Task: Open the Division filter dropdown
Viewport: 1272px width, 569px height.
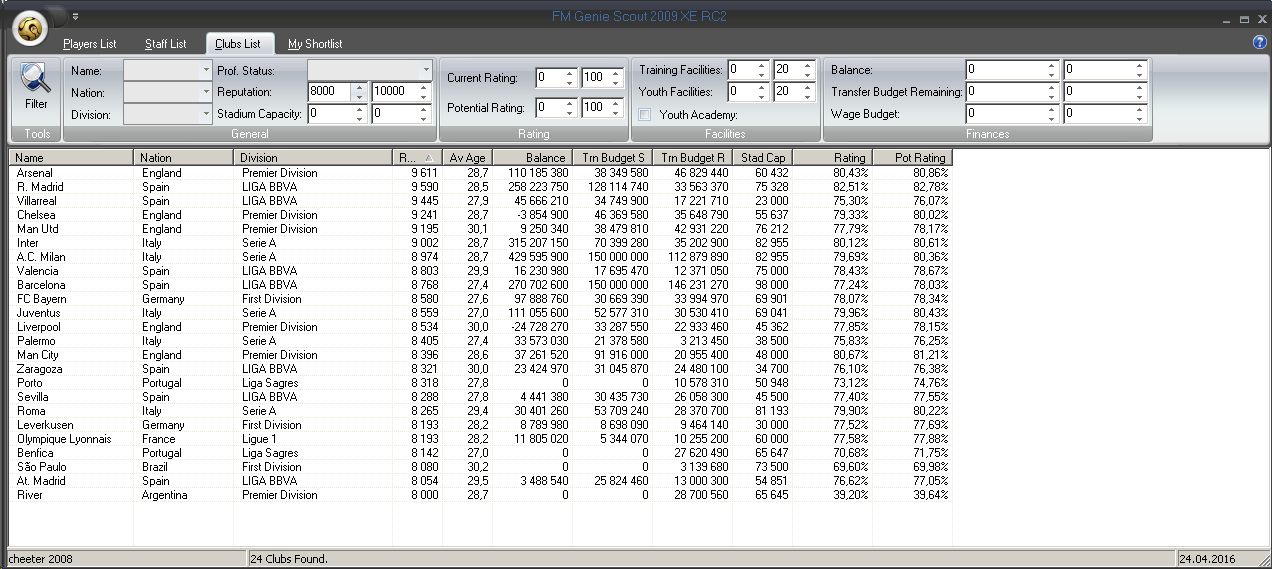Action: pyautogui.click(x=206, y=114)
